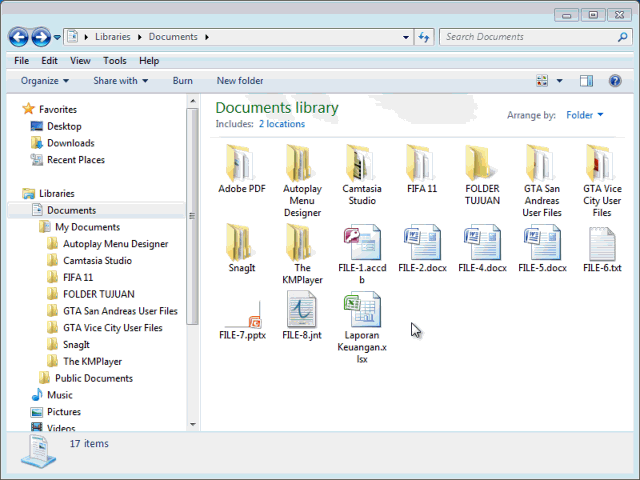This screenshot has height=480, width=640.
Task: Select the FILE-7.pptx PowerPoint file
Action: 242,320
